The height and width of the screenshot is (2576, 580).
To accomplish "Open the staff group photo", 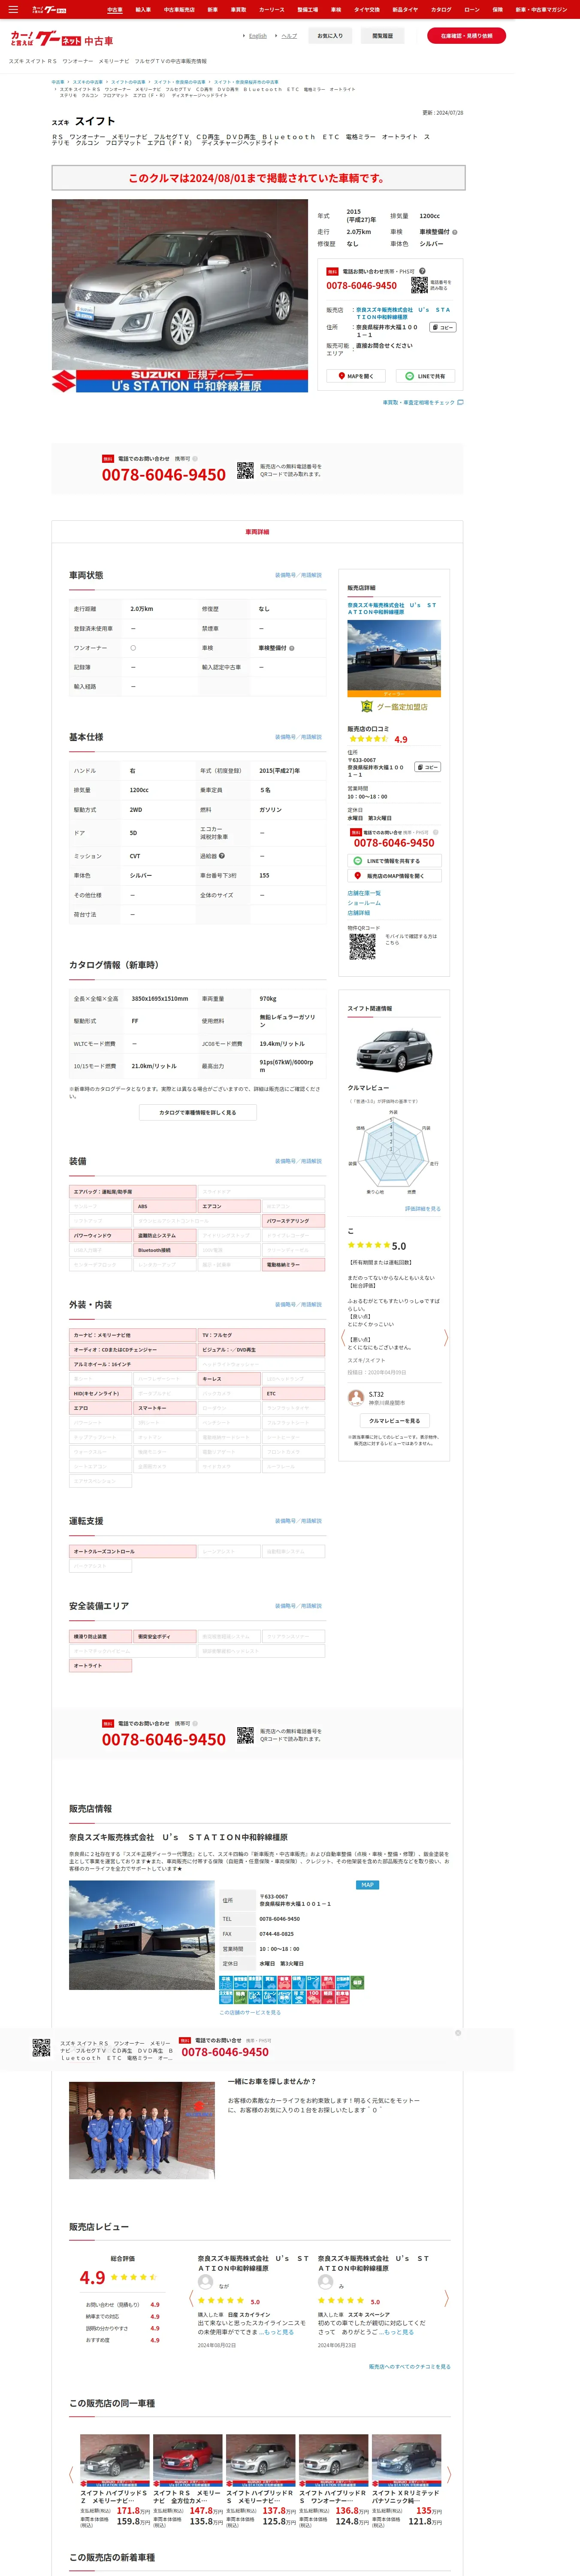I will click(x=141, y=2130).
